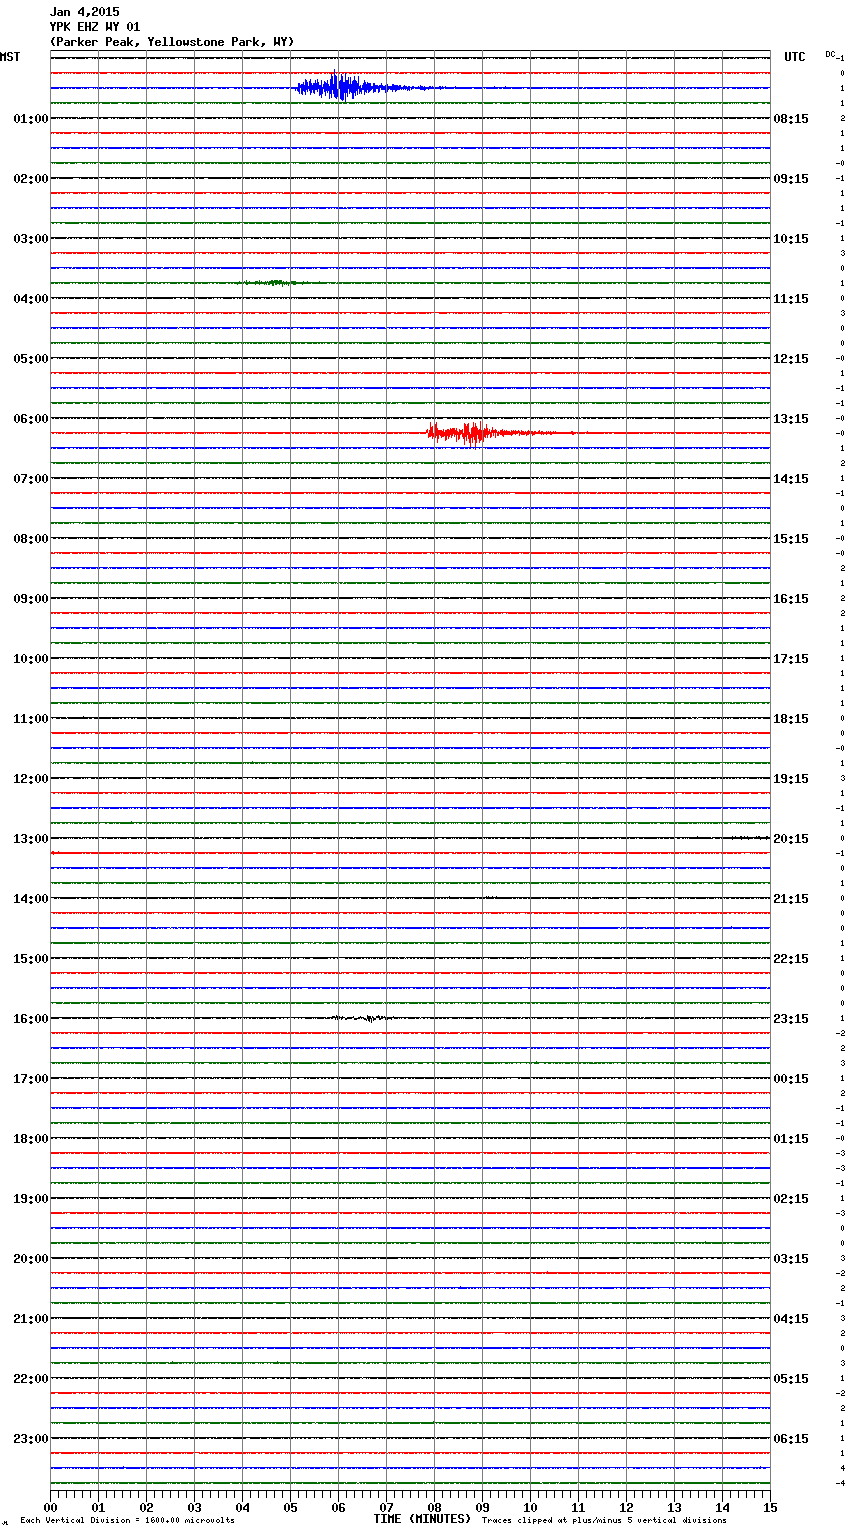Click the 'Jan 4,2015' date header
Screen dimensions: 850x1534
pyautogui.click(x=84, y=12)
